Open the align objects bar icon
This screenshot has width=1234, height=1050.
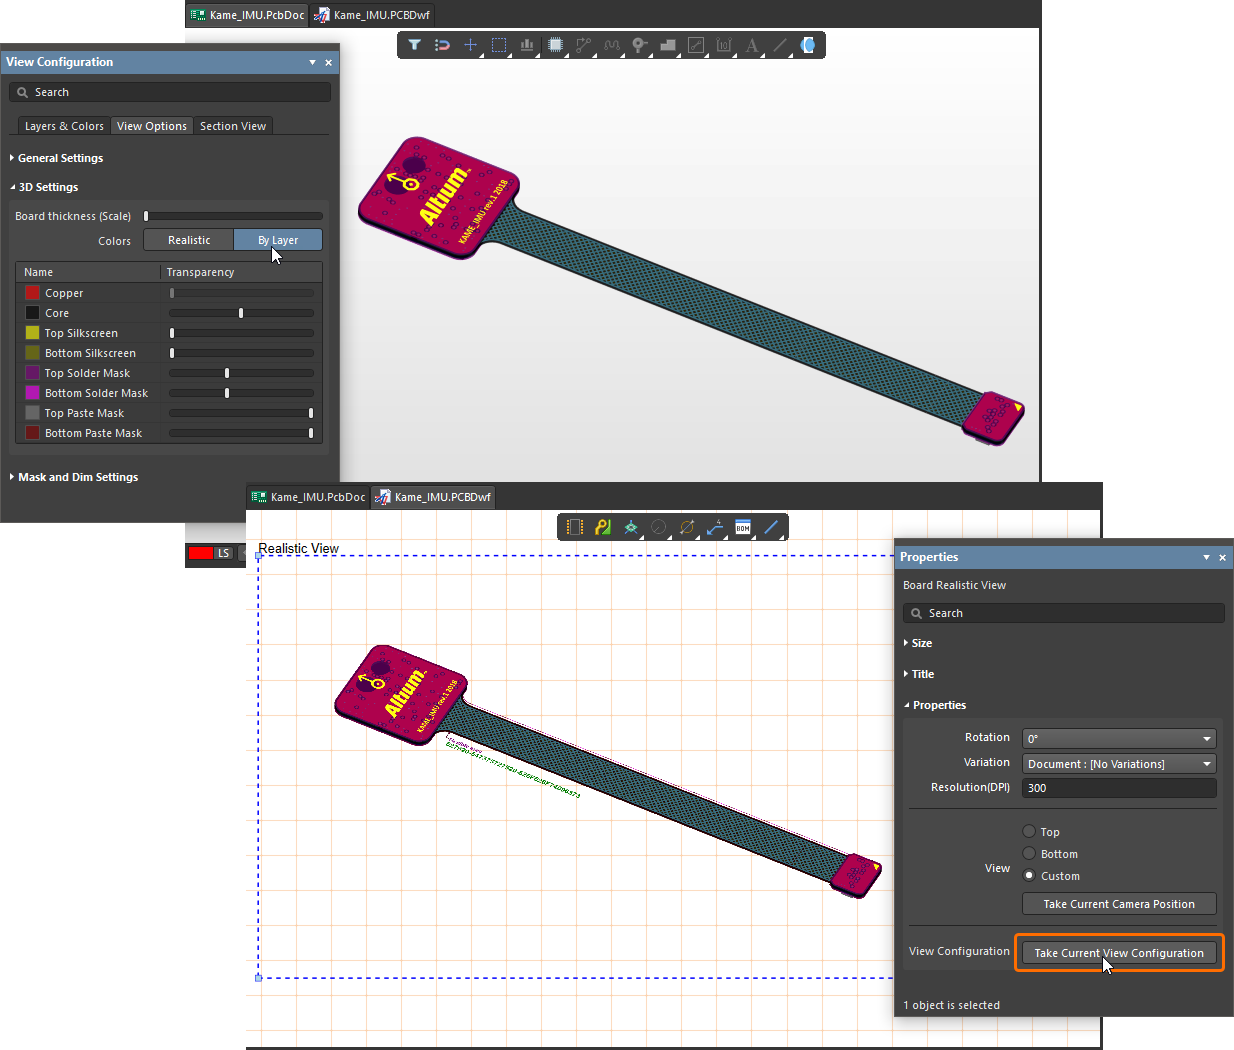[527, 45]
